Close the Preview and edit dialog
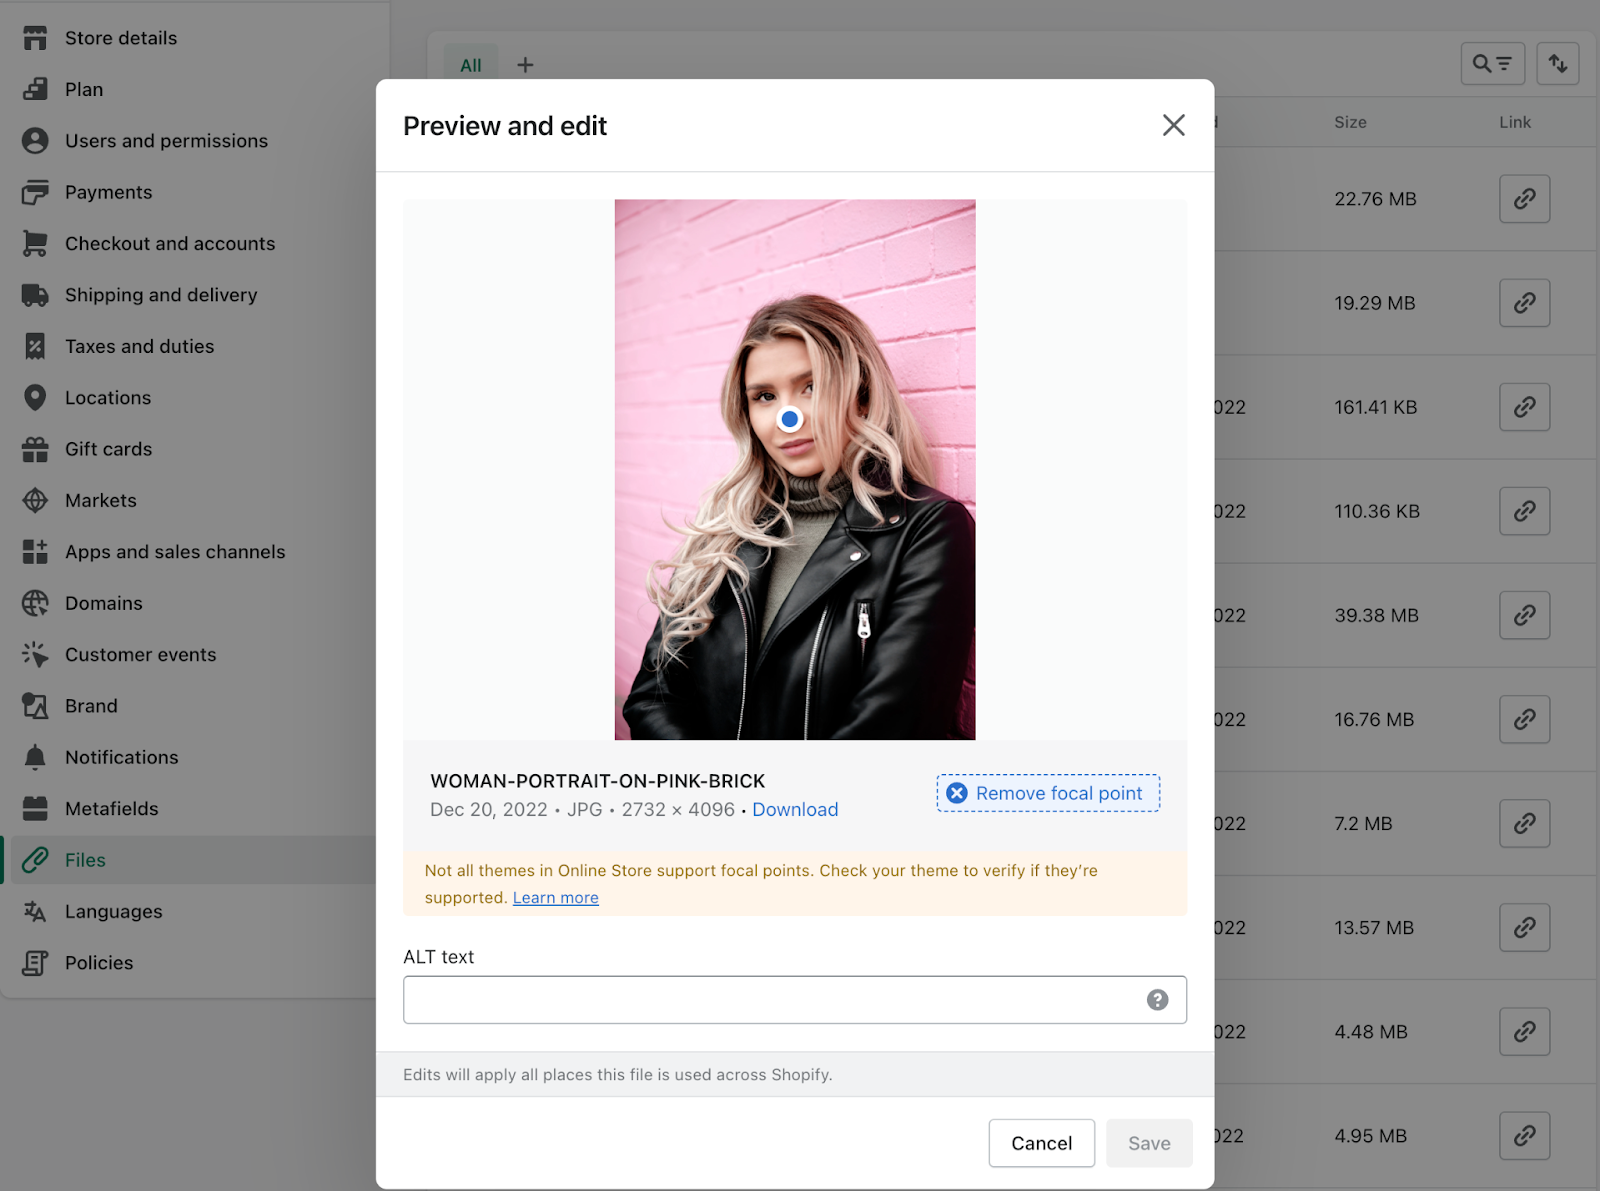Viewport: 1600px width, 1191px height. click(1173, 125)
